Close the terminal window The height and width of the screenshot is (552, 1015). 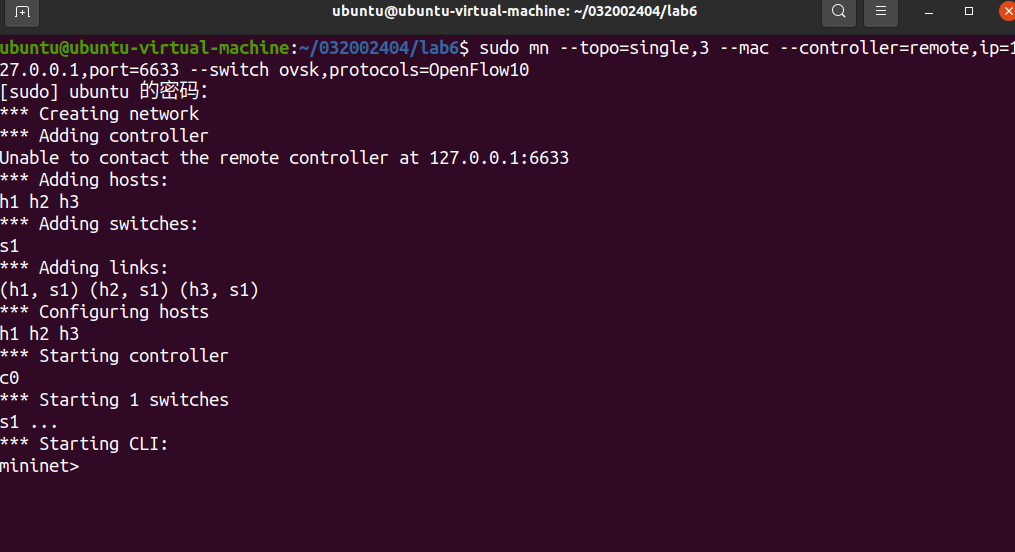click(1007, 12)
